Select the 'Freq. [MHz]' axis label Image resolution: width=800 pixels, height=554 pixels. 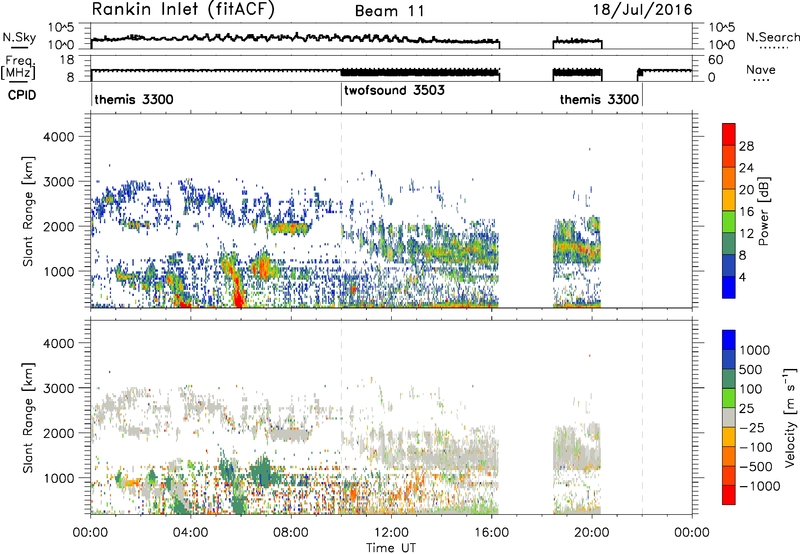[19, 67]
